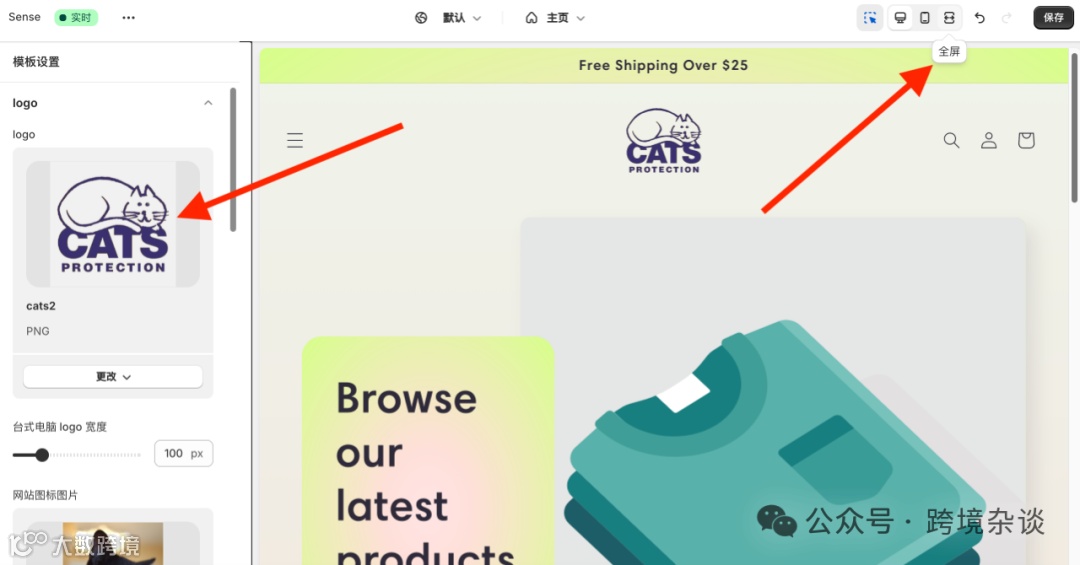
Task: Select the cats2 logo image thumbnail
Action: [x=113, y=224]
